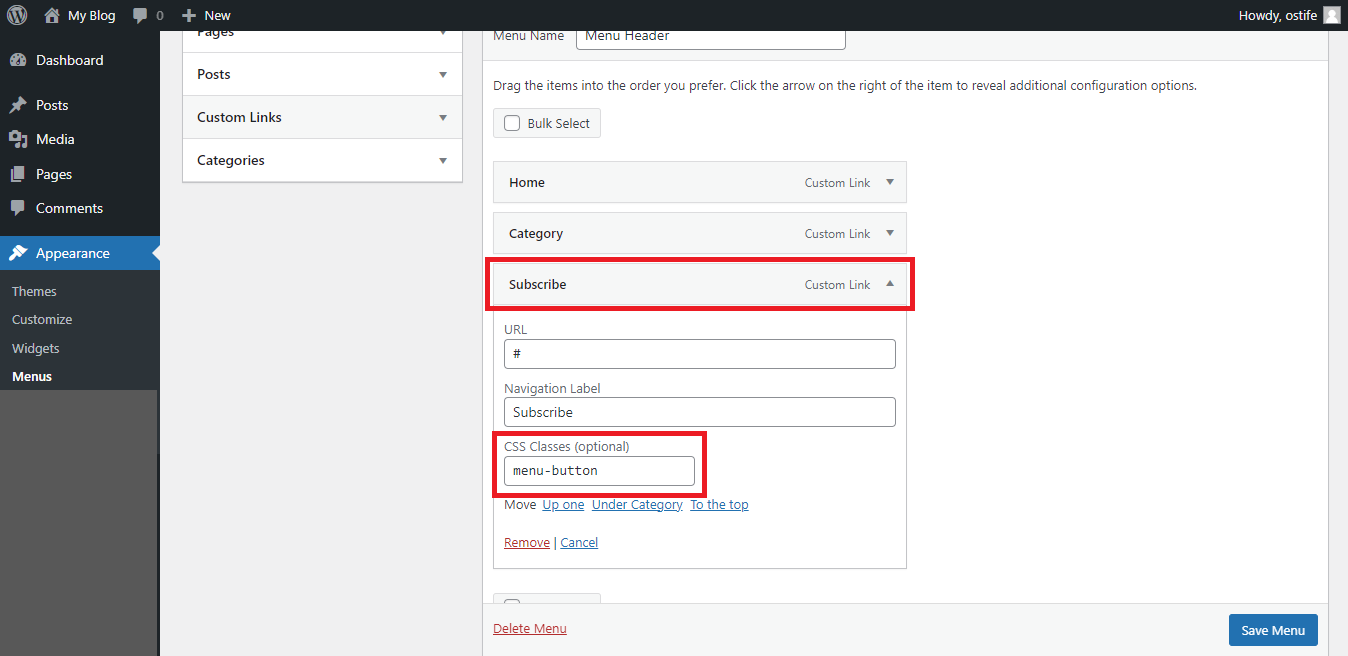Open Dashboard via its gauge icon
Viewport: 1348px width, 656px height.
click(18, 60)
